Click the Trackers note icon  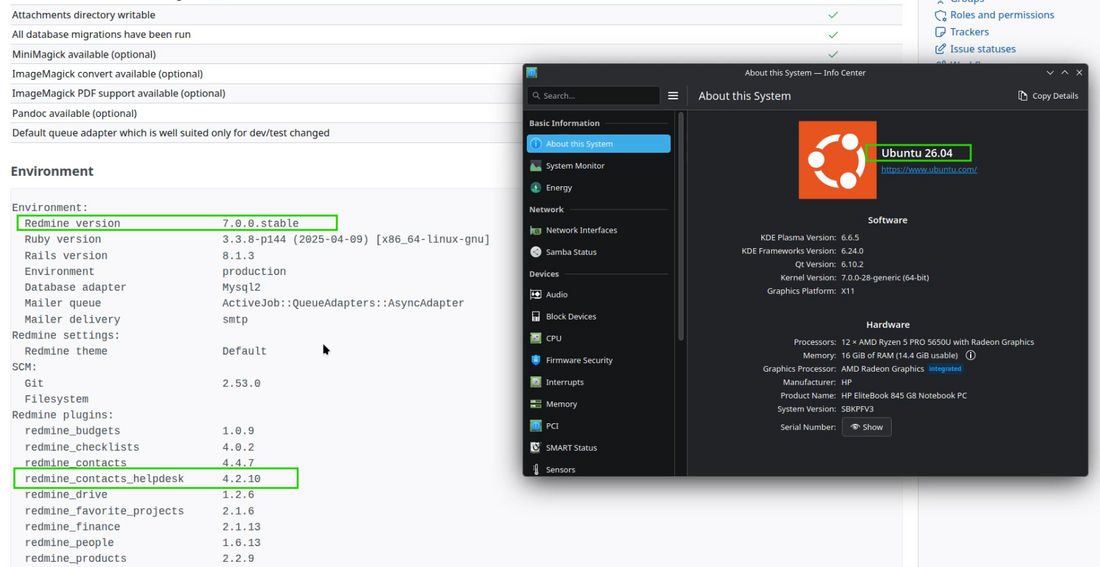tap(941, 32)
